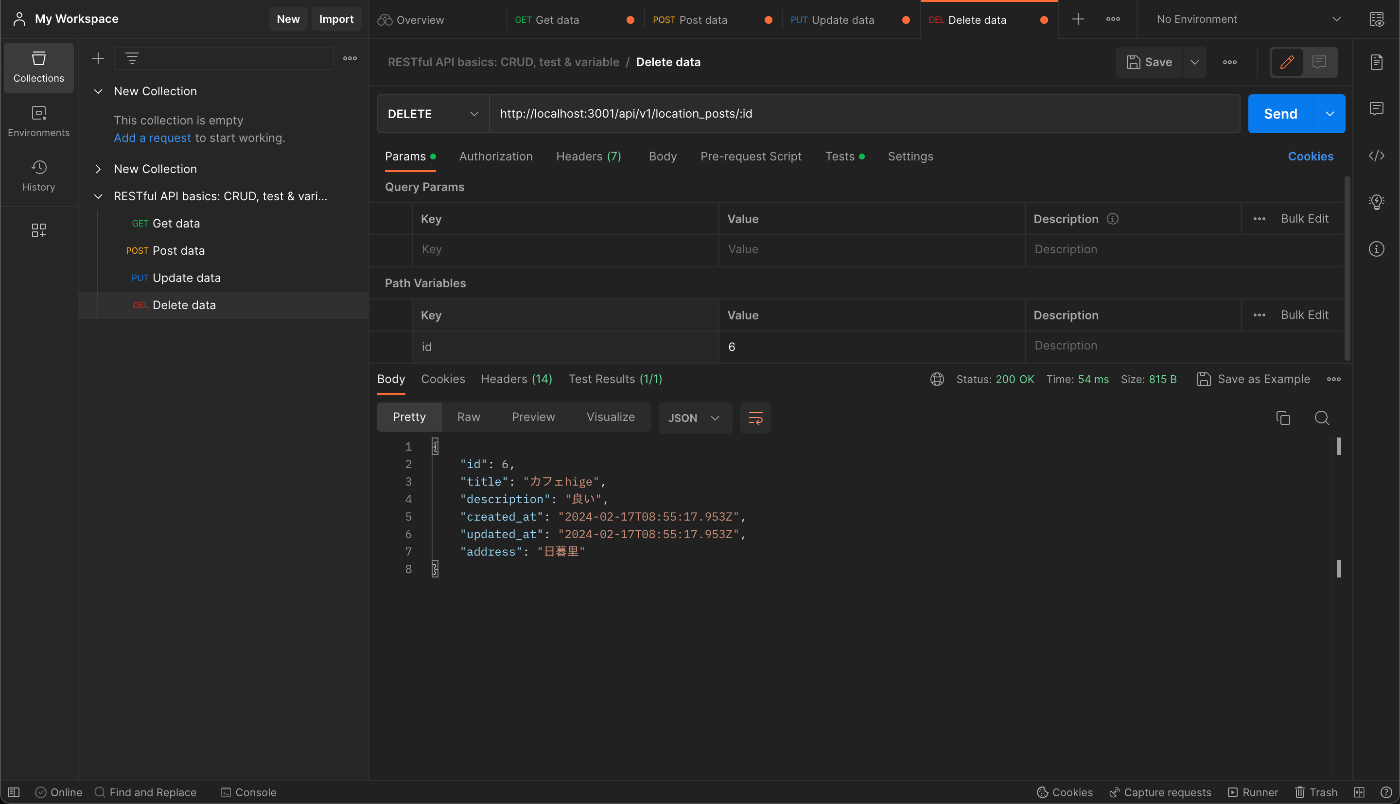Select Raw response view

[x=469, y=417]
